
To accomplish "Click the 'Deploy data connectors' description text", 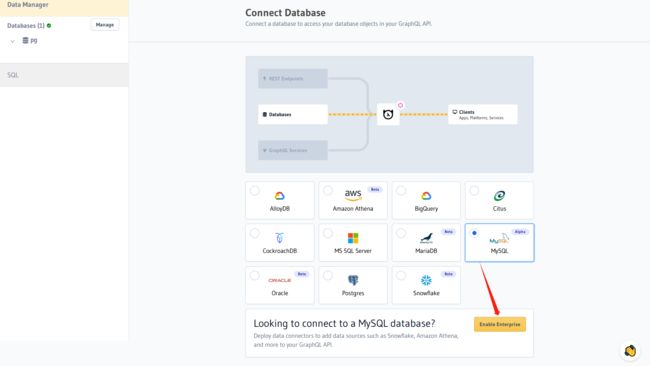I will 356,340.
